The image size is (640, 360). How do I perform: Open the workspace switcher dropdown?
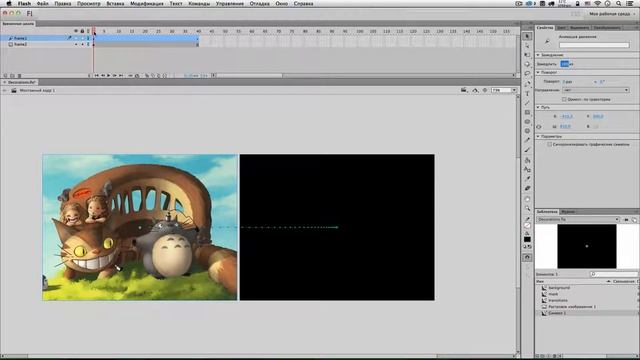click(x=611, y=14)
